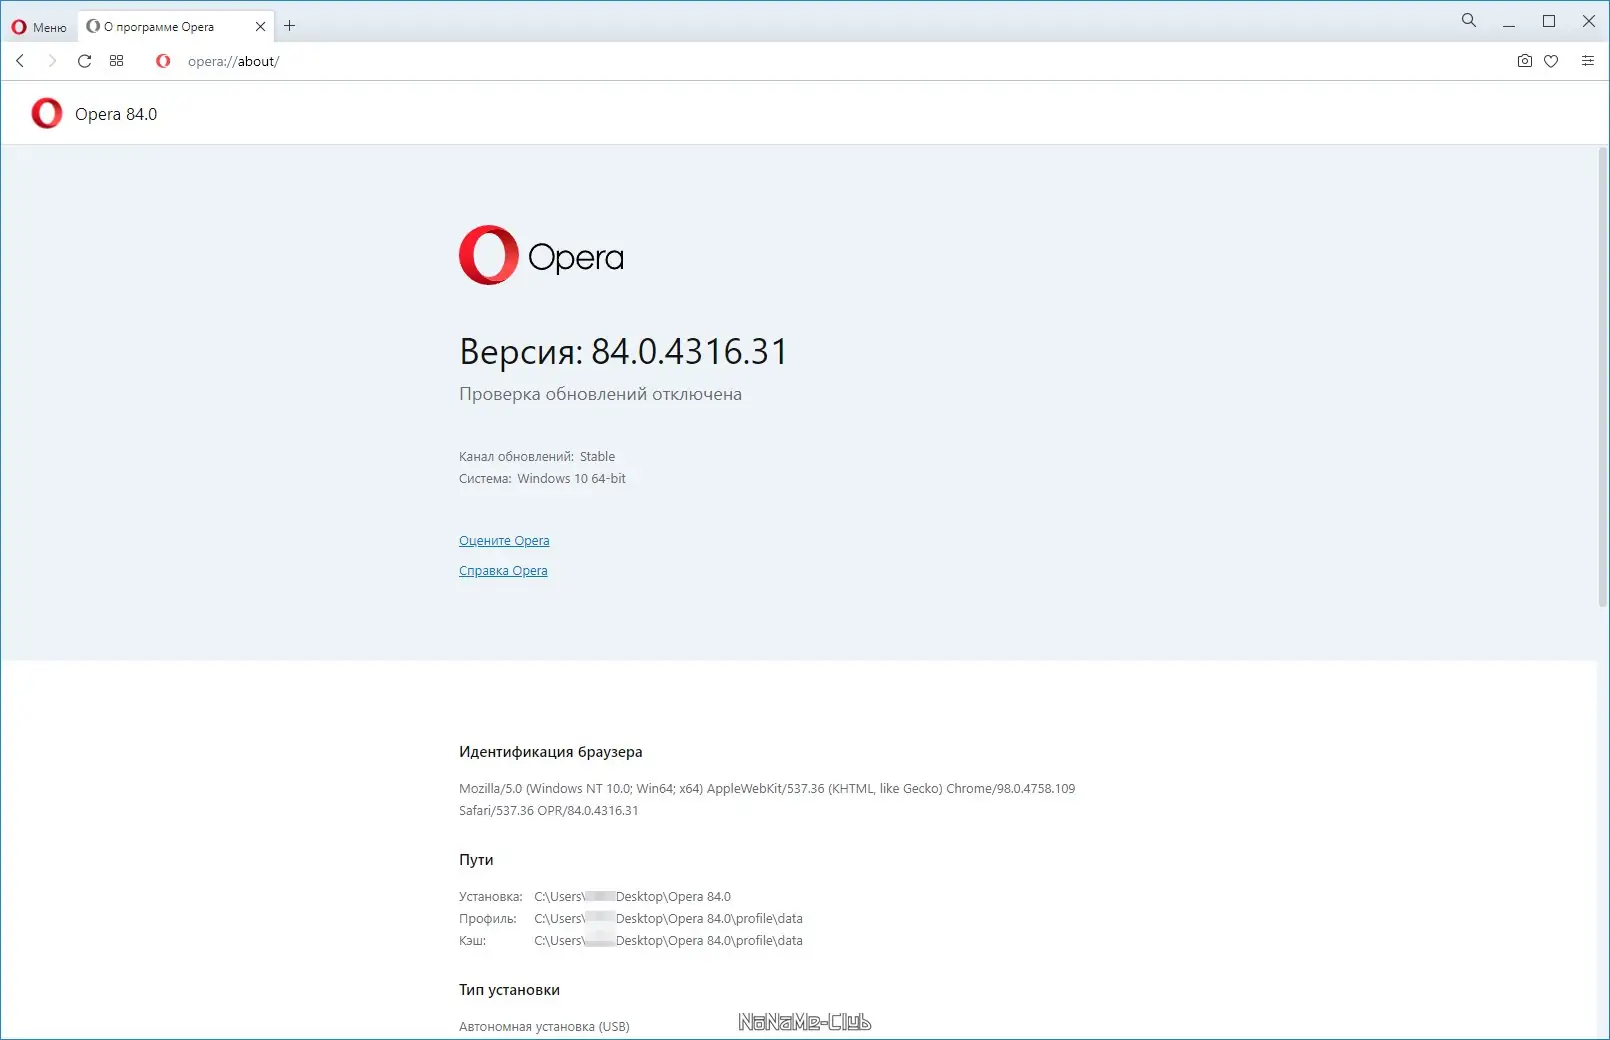The width and height of the screenshot is (1610, 1040).
Task: Open the Opera Меню menu
Action: point(38,26)
